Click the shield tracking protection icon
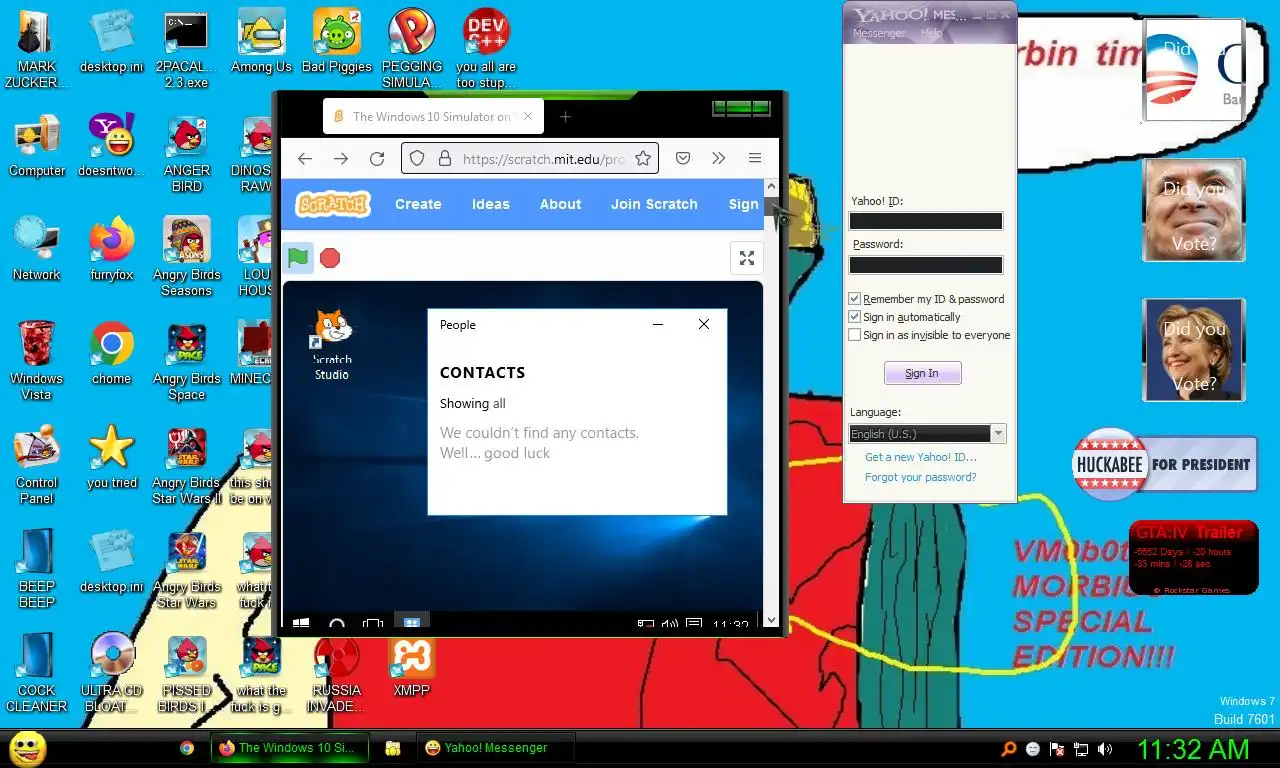 [418, 158]
